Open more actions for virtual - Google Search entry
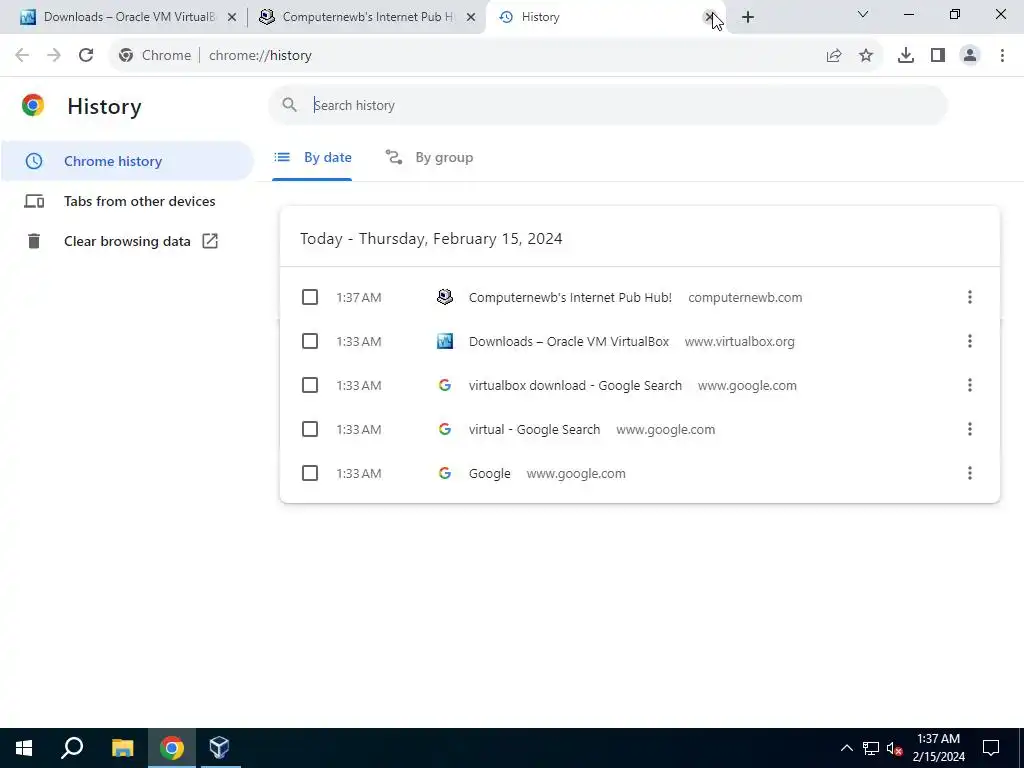 [970, 429]
